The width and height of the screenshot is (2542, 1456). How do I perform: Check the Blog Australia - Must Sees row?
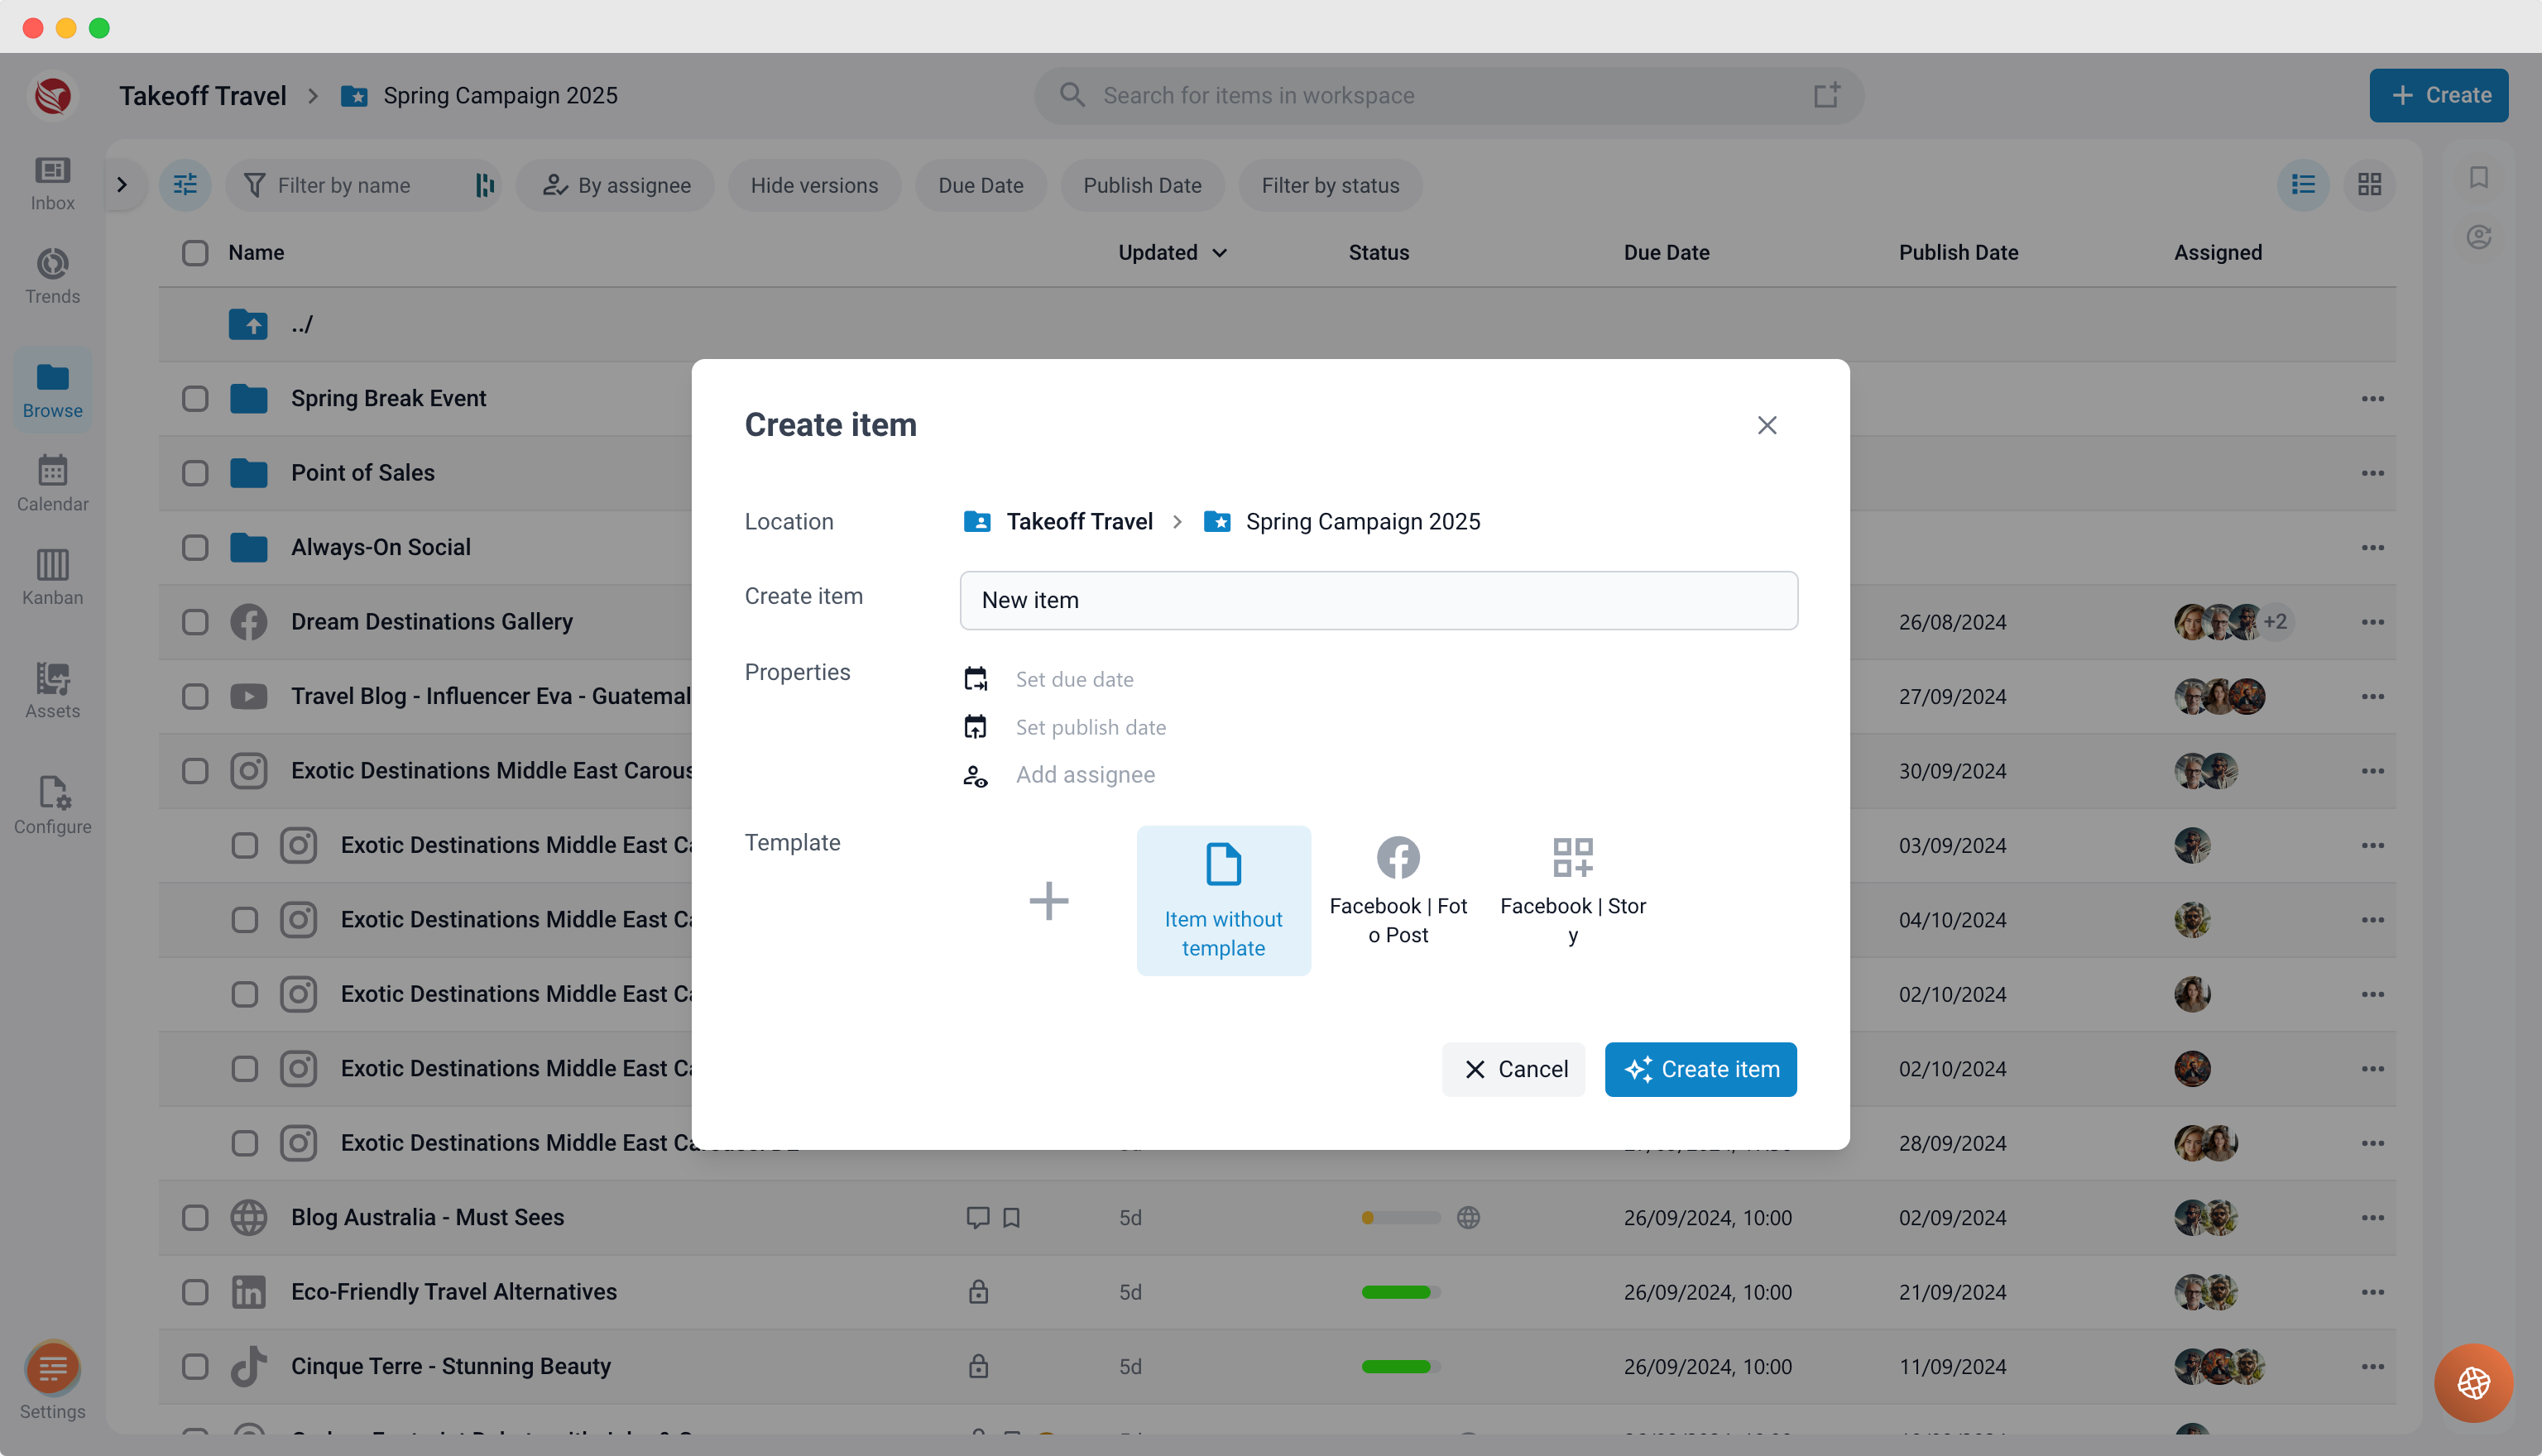pyautogui.click(x=195, y=1217)
